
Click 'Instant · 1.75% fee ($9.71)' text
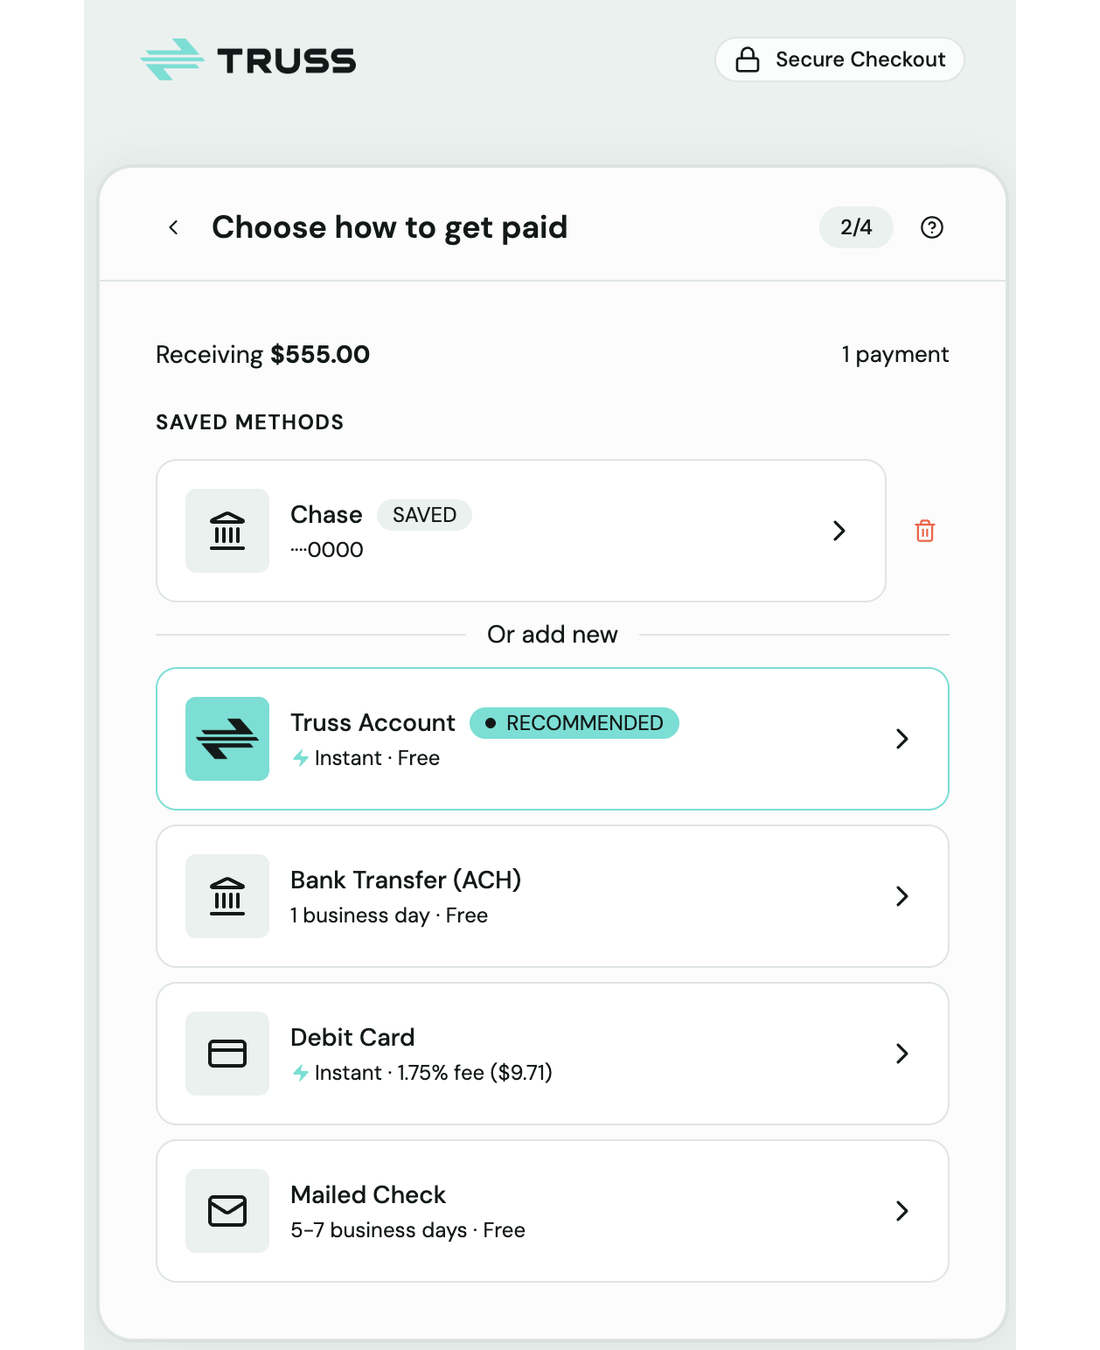(433, 1073)
